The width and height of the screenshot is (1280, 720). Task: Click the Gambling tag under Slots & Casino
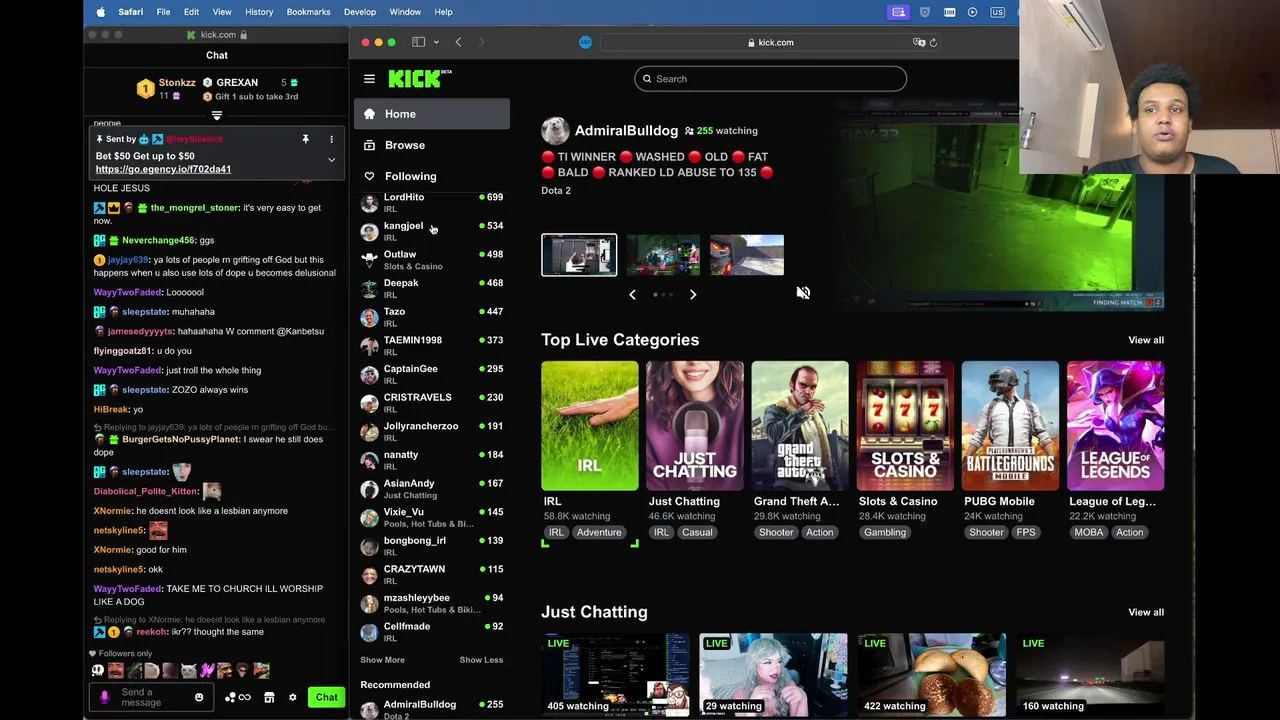[x=885, y=532]
